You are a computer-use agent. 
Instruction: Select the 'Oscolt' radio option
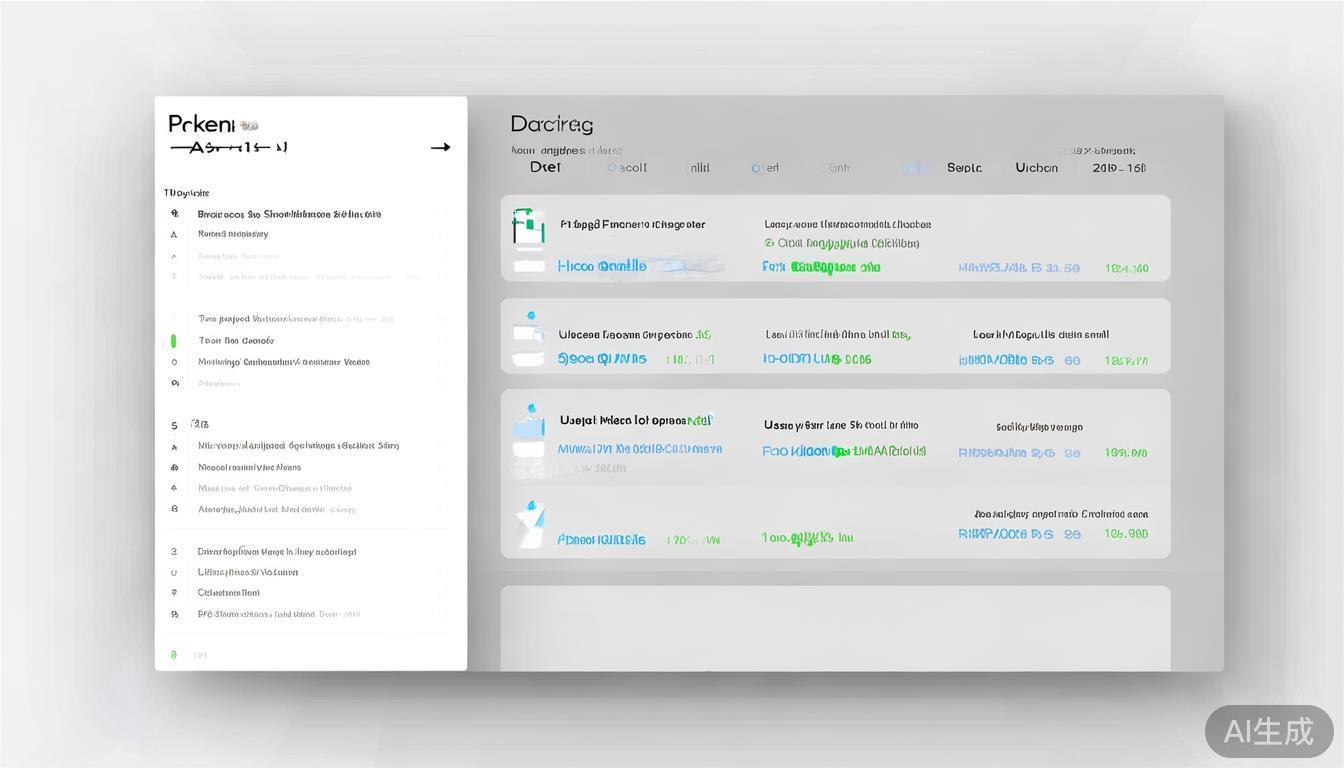(x=627, y=168)
